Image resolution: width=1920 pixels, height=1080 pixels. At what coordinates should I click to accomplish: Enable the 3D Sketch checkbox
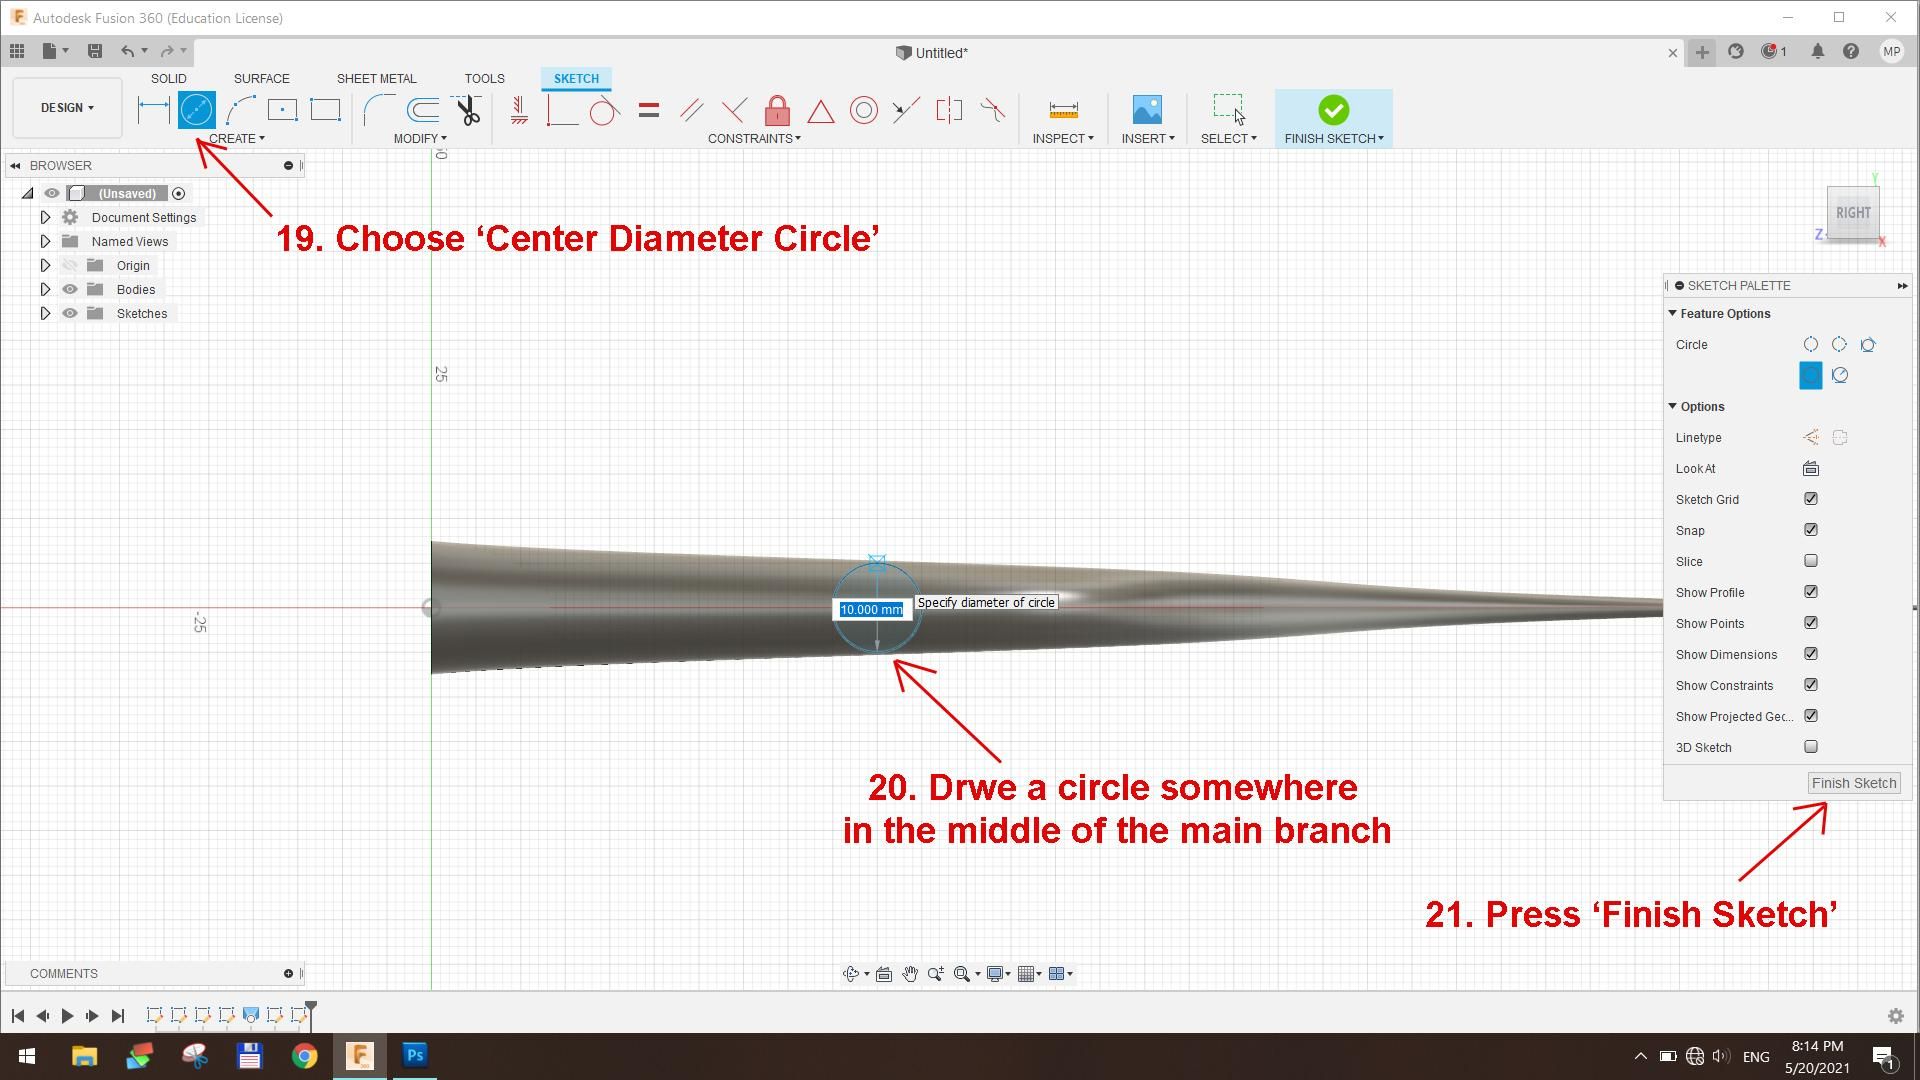[1810, 747]
